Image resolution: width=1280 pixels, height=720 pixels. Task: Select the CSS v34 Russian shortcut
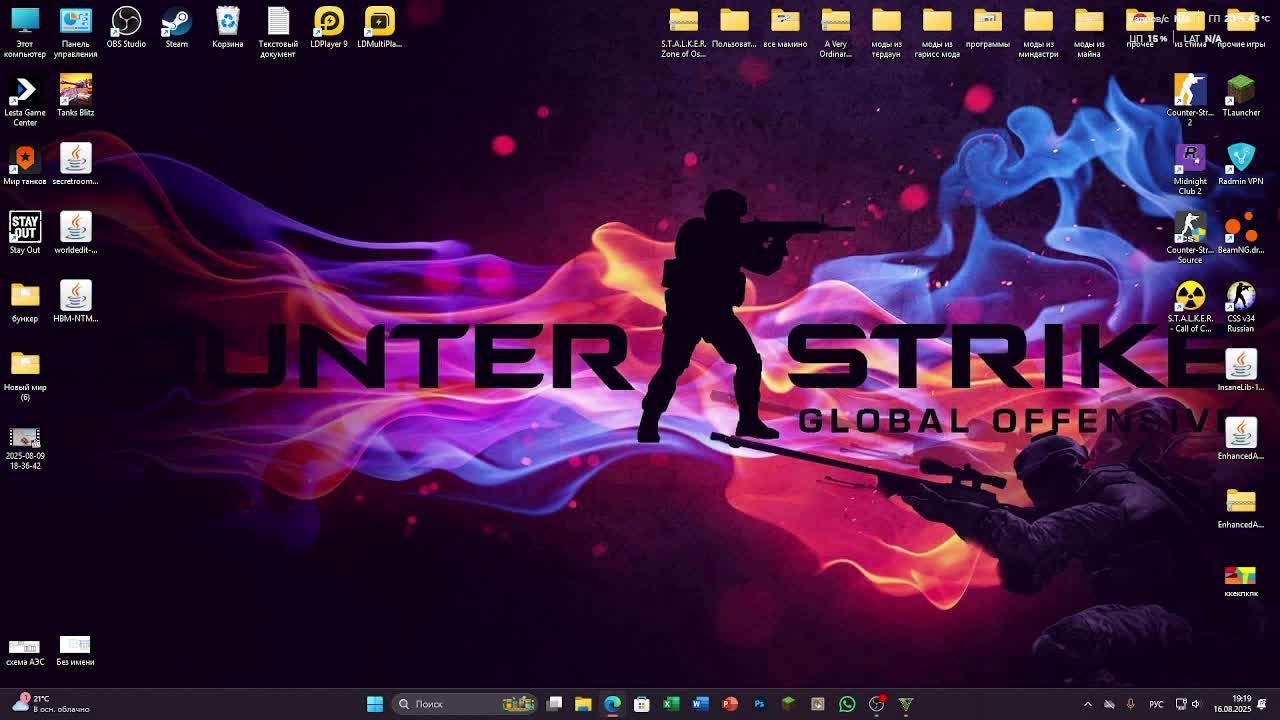coord(1241,307)
